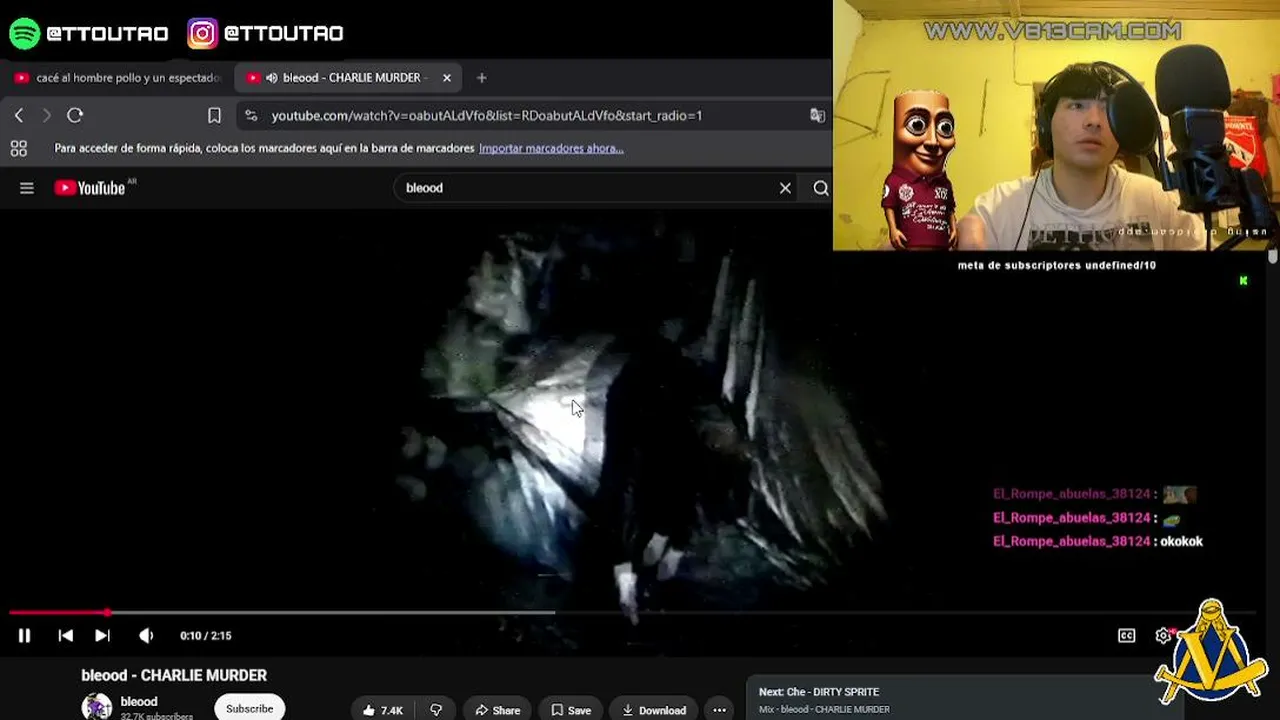Viewport: 1280px width, 720px height.
Task: Skip to the next video
Action: coord(102,635)
